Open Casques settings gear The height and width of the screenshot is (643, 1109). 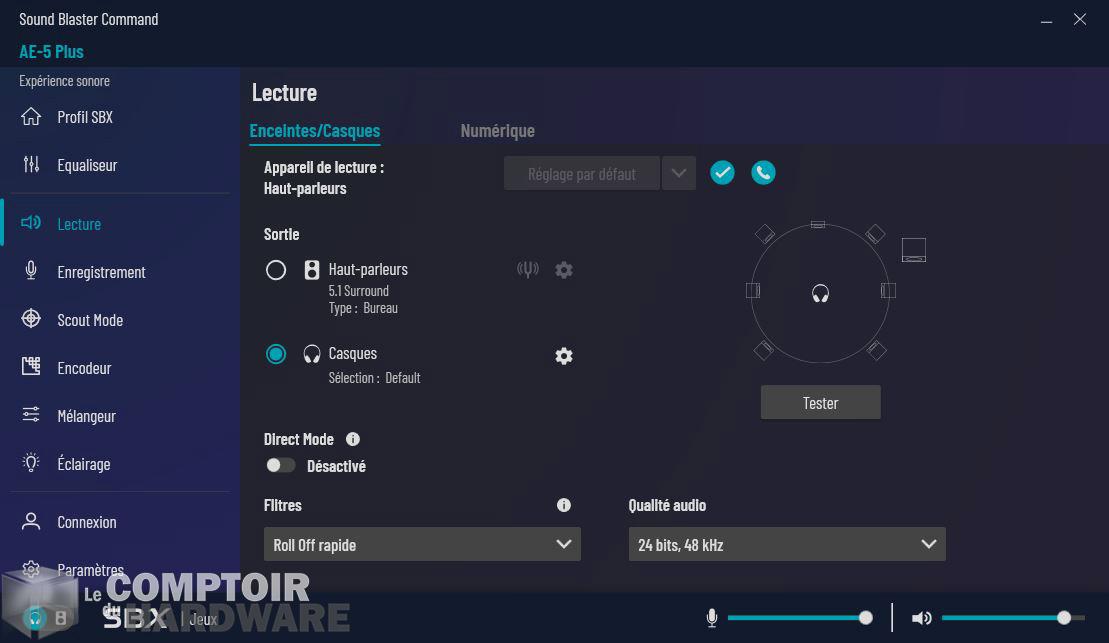click(x=564, y=356)
